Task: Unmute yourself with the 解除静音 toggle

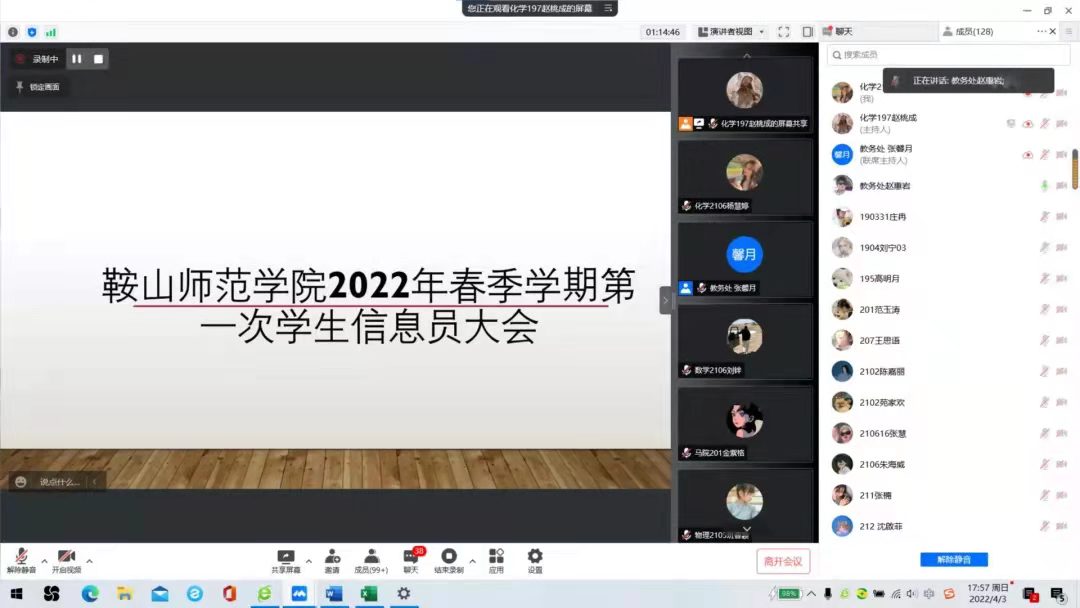Action: coord(22,558)
